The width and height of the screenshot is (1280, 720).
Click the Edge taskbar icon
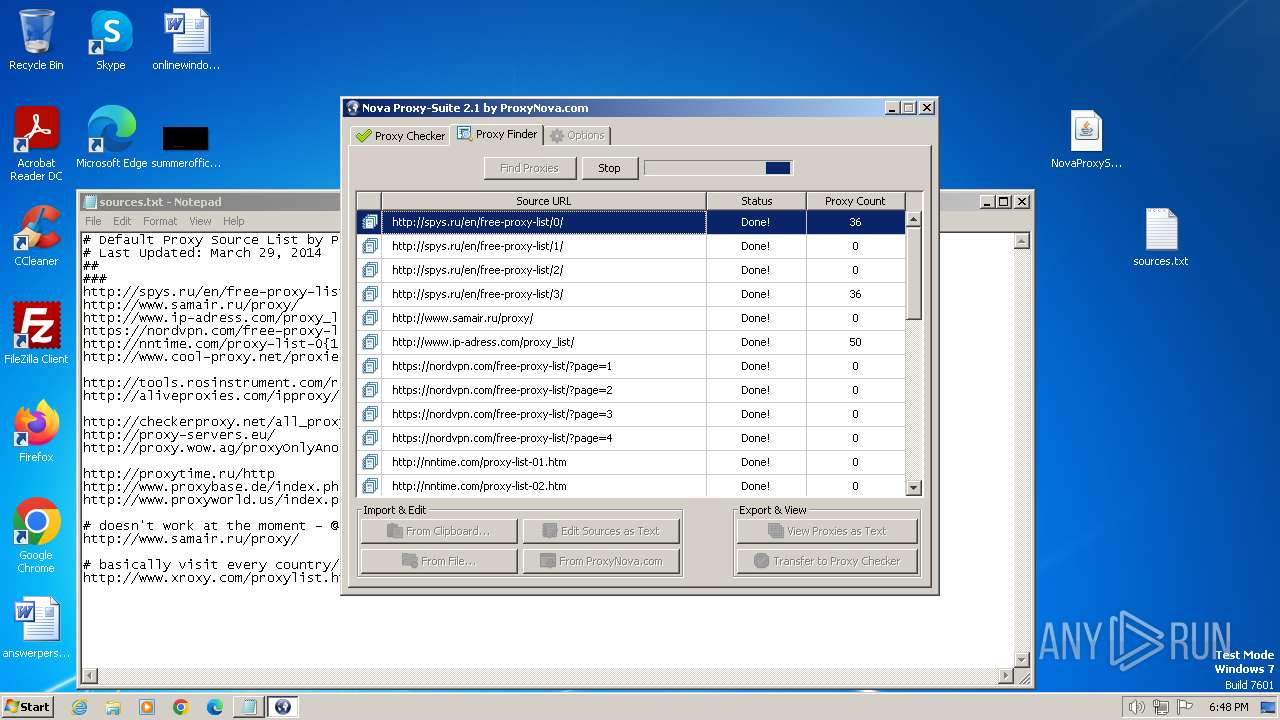(215, 707)
